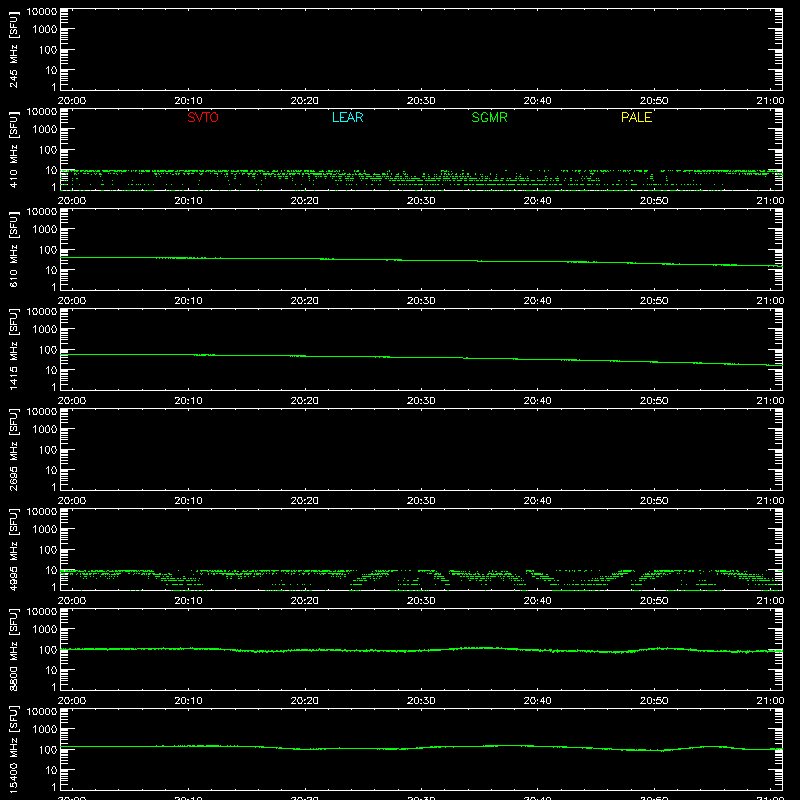The image size is (800, 800).
Task: Click the 100 y-axis label of 4995 MHz panel
Action: (x=48, y=550)
